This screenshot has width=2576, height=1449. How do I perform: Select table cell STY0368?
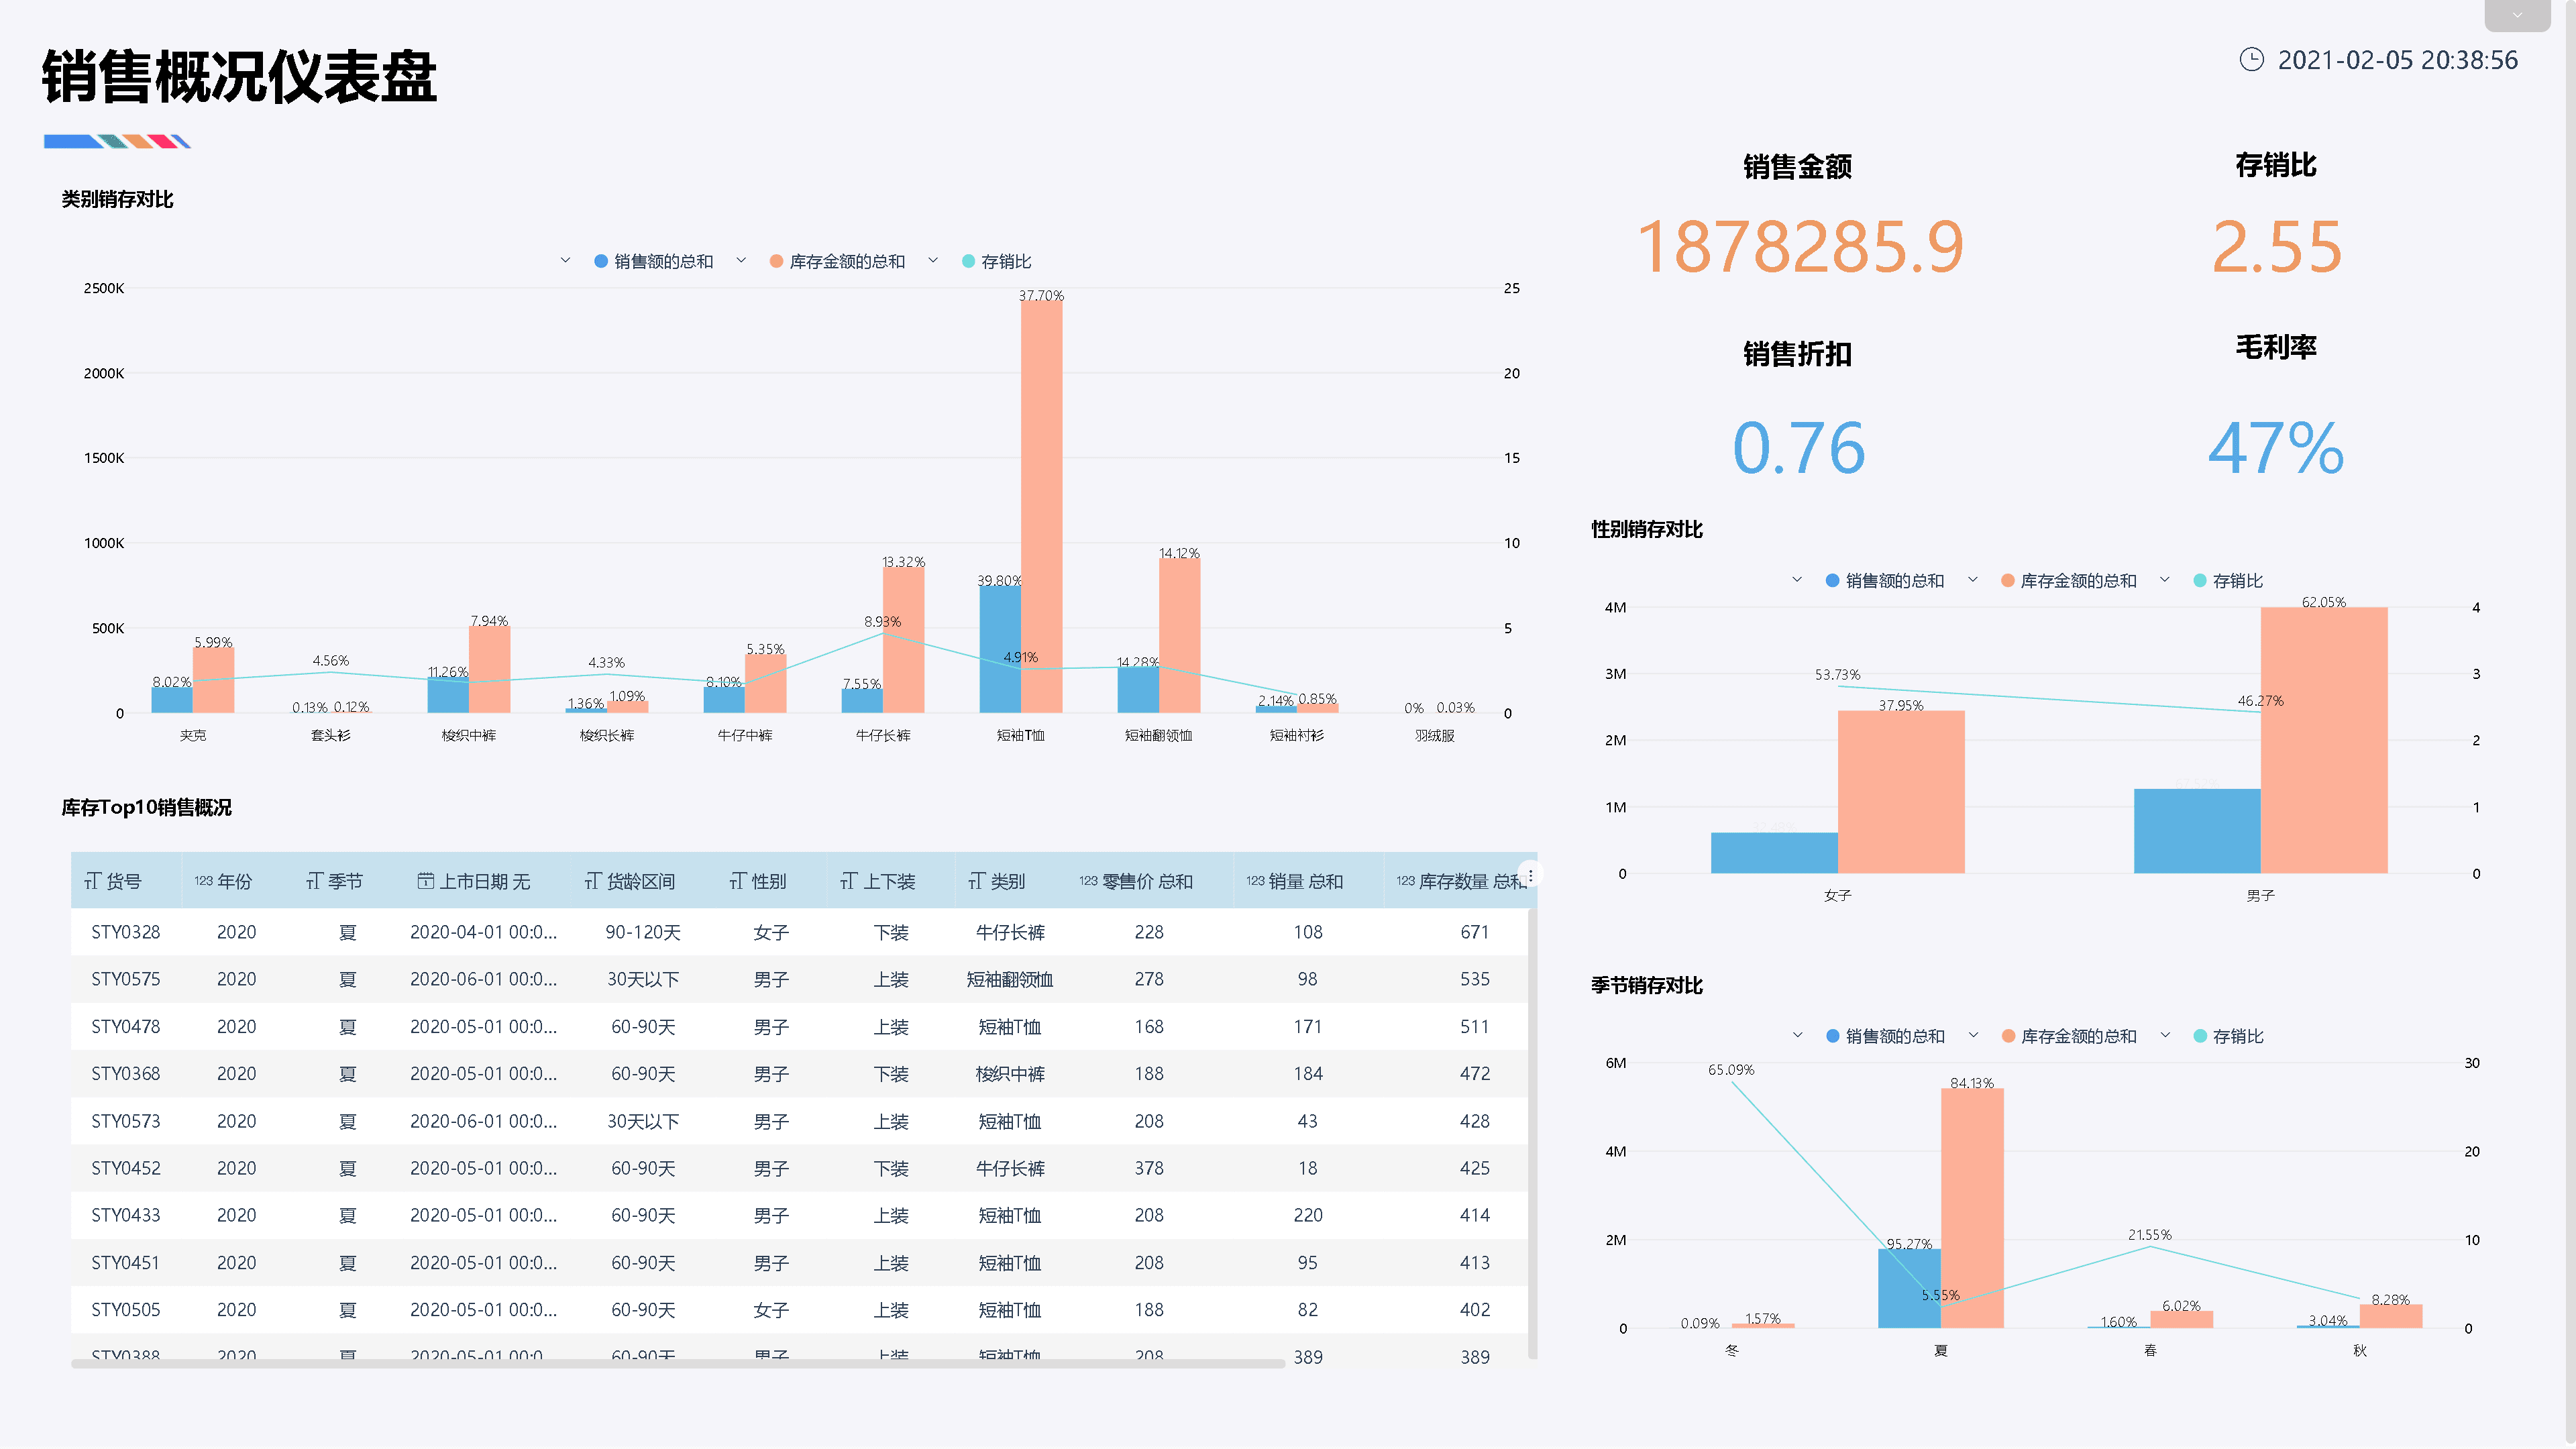click(x=126, y=1073)
